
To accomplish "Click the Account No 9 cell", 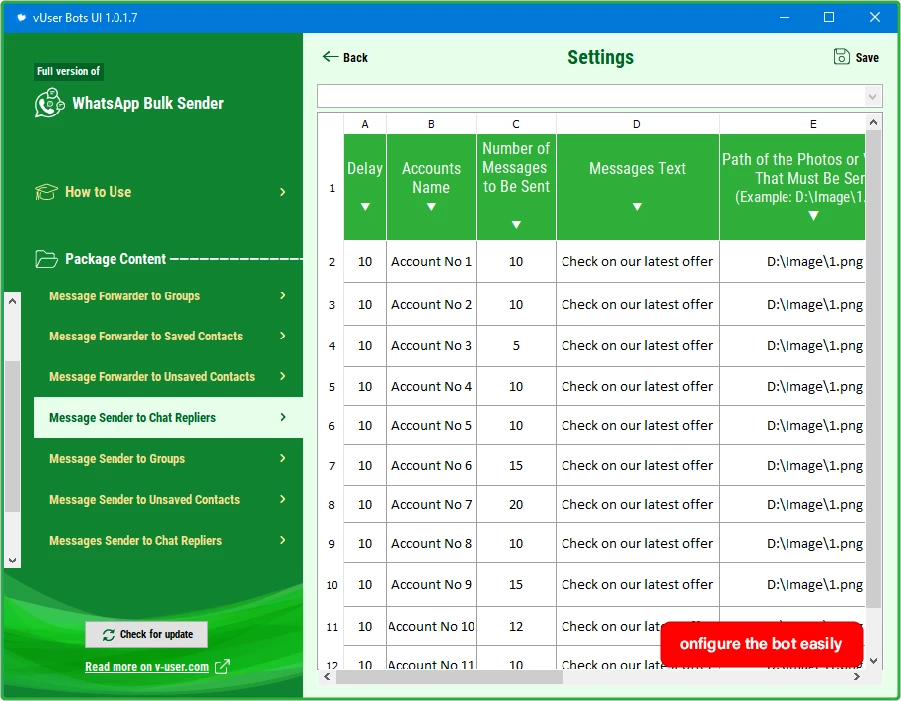I will [431, 584].
